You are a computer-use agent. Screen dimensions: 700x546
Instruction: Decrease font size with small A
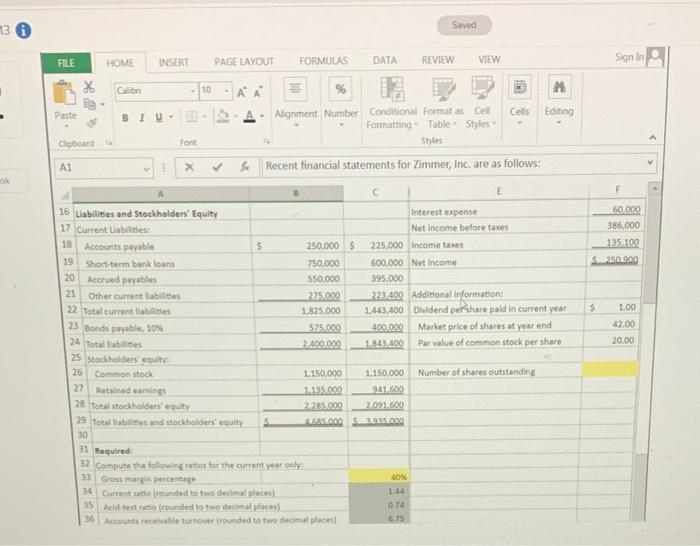click(258, 92)
